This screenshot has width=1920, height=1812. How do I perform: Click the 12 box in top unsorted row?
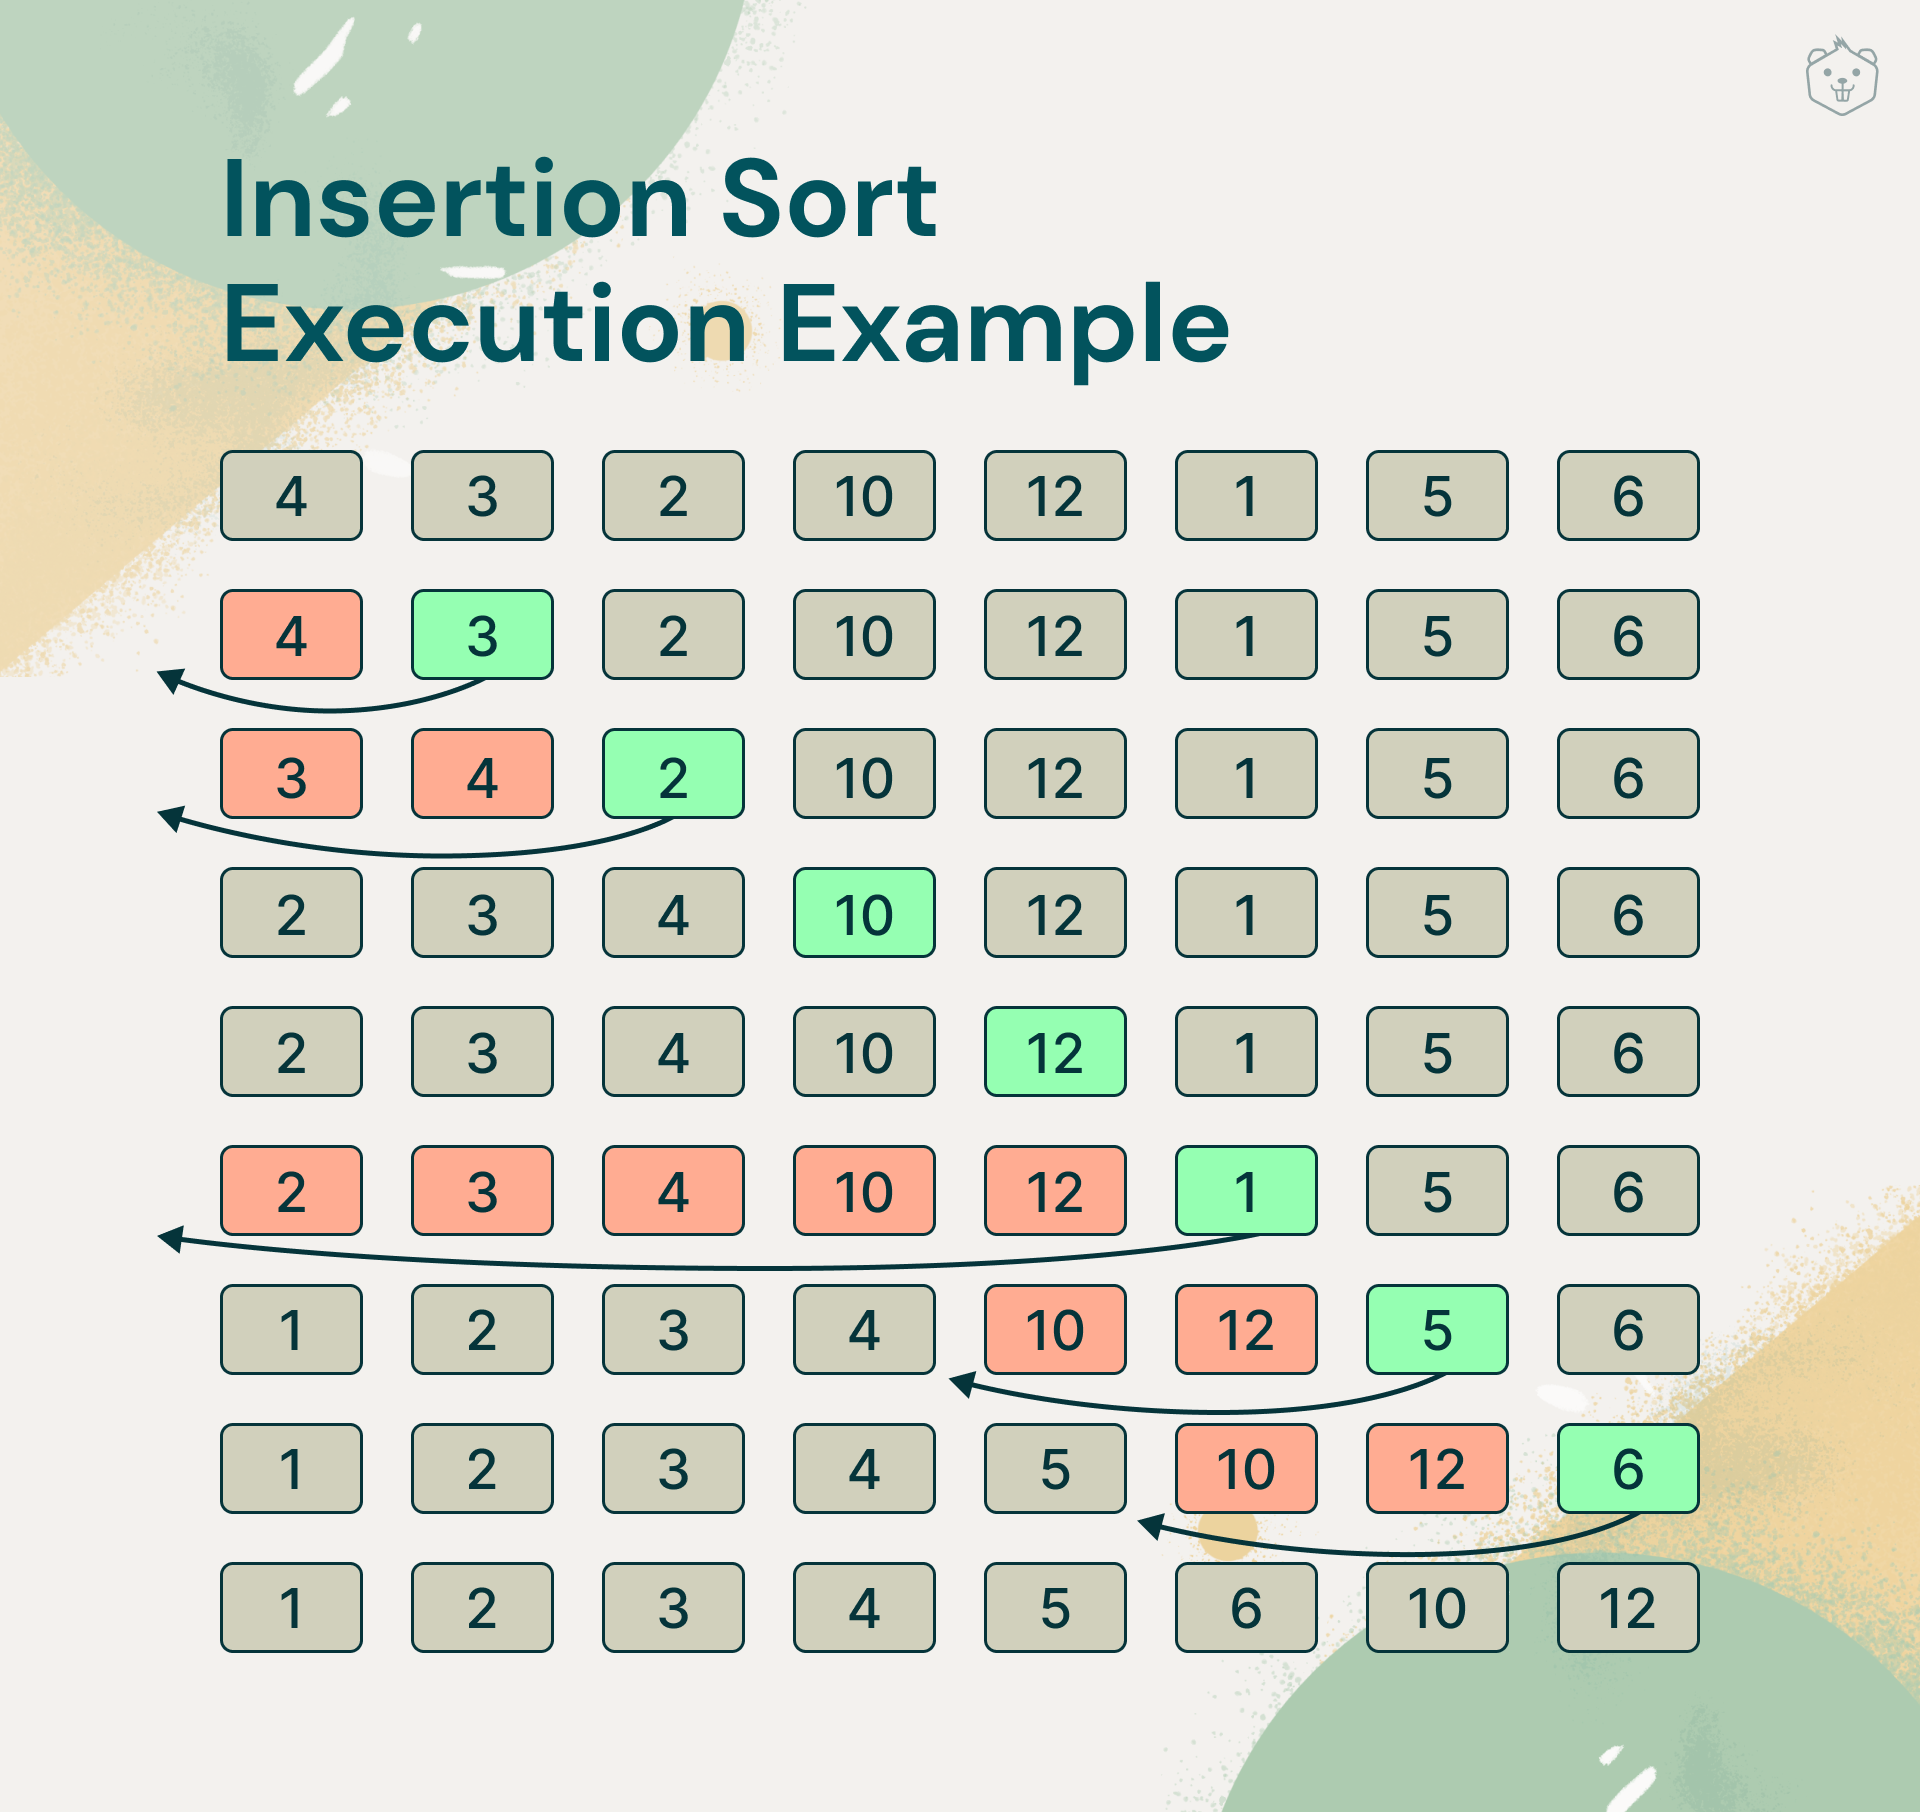click(1055, 496)
